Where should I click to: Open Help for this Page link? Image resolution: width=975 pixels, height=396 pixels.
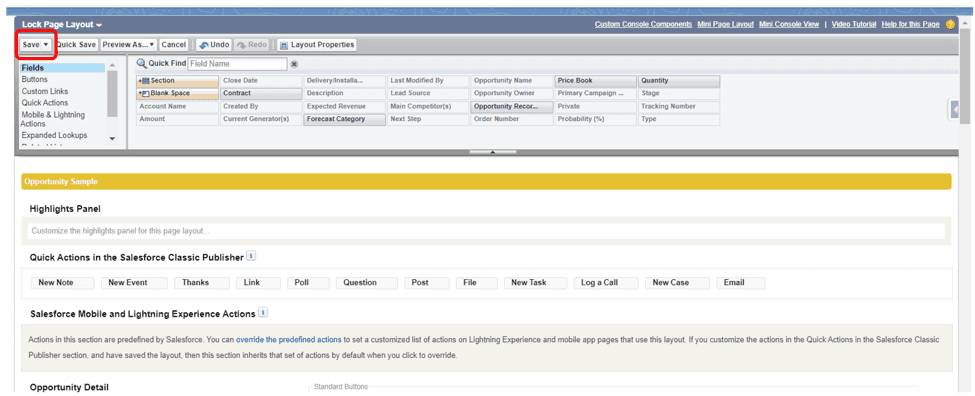910,24
